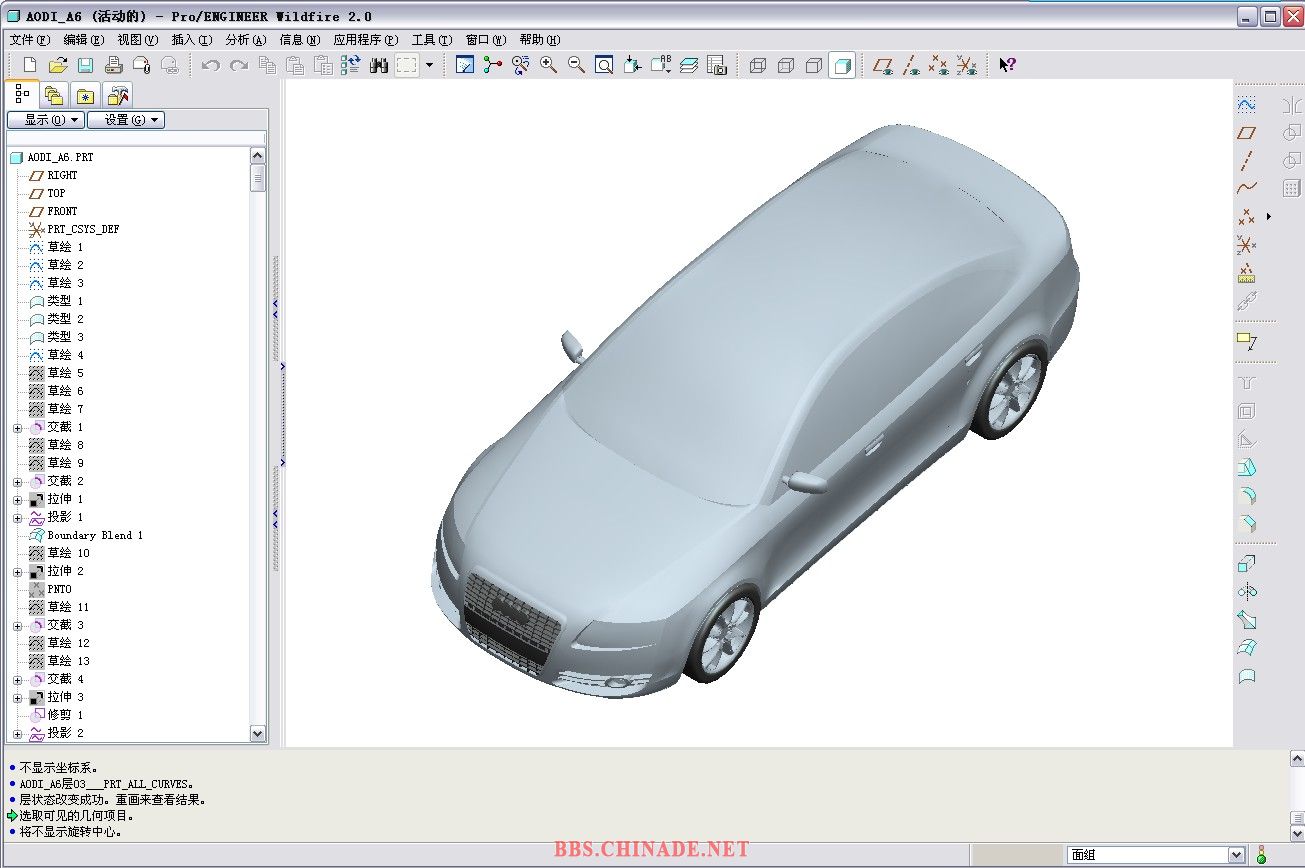Click the Zoom In magnifier icon

click(x=549, y=65)
